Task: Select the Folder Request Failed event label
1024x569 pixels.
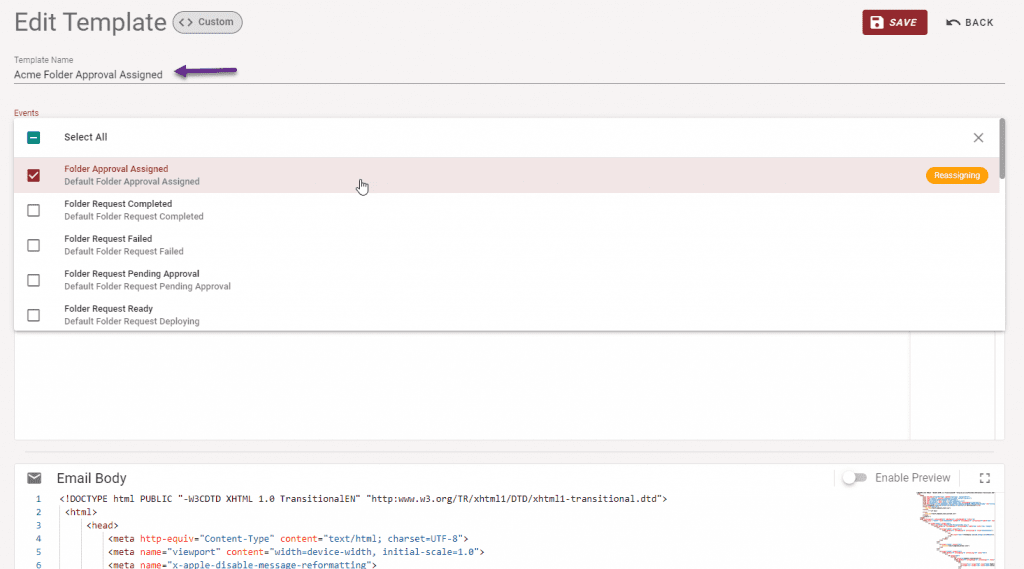Action: 108,239
